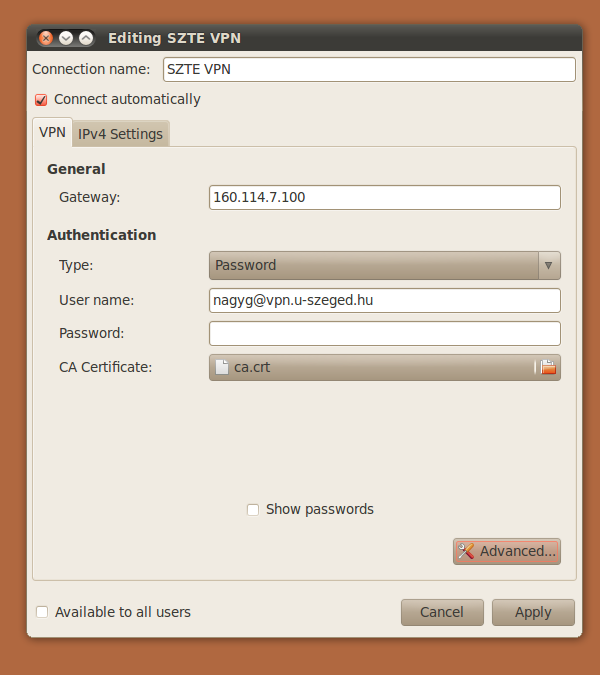Minimize the Editing SZTE VPN window

coord(66,38)
